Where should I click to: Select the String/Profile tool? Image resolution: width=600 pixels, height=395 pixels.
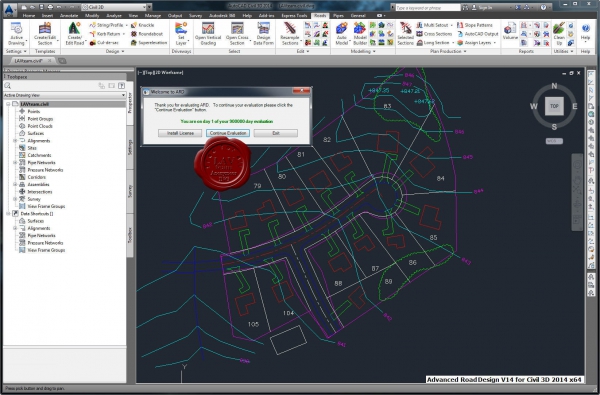point(108,25)
